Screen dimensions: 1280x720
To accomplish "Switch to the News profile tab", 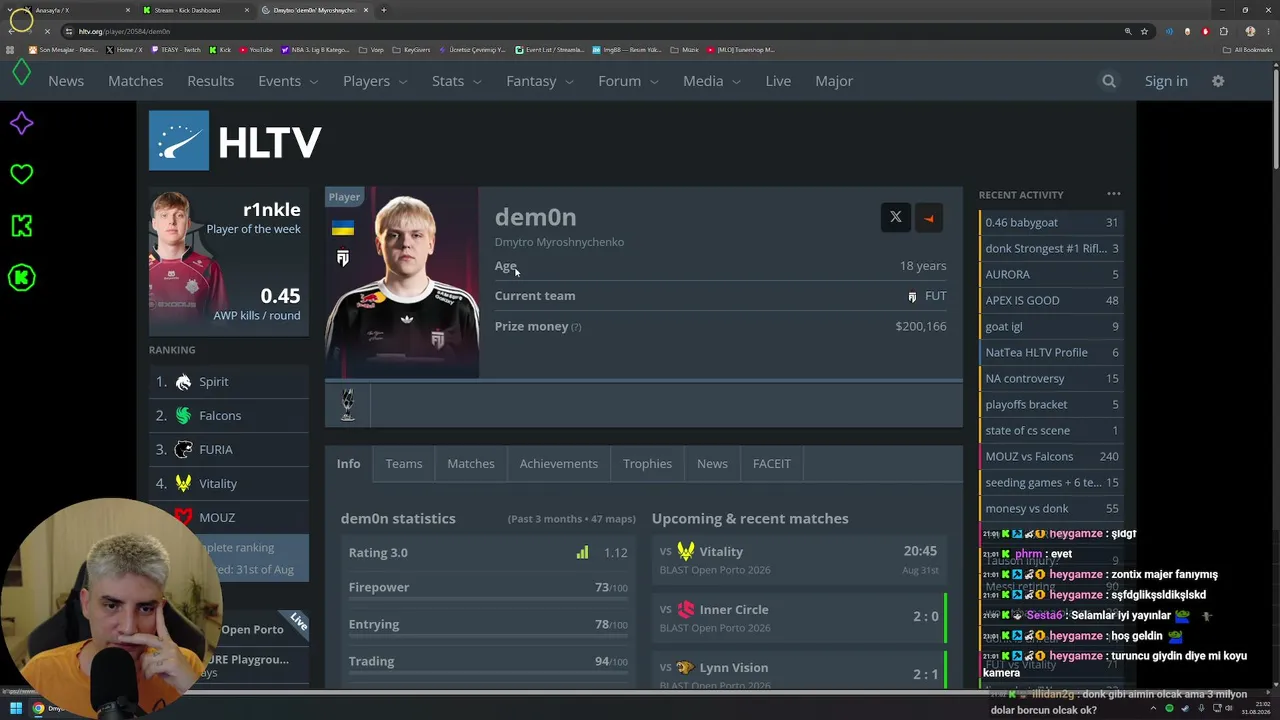I will [x=712, y=464].
